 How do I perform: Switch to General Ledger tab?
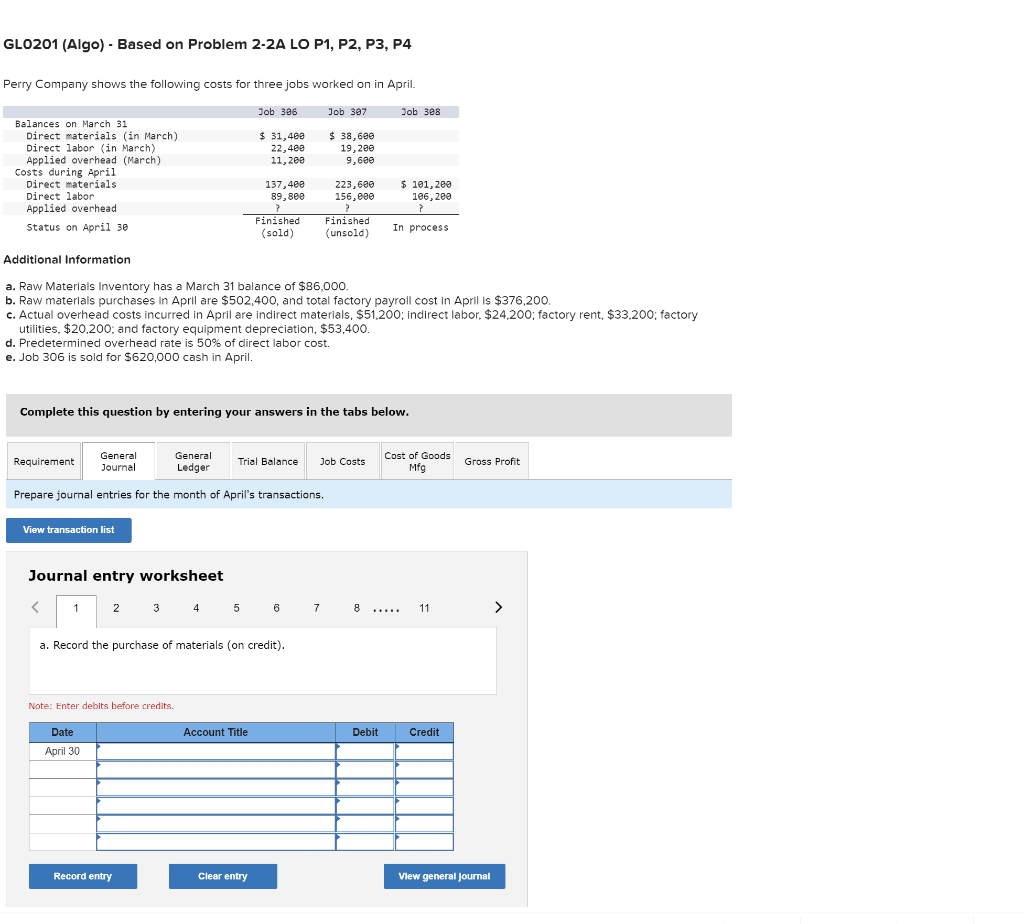193,461
